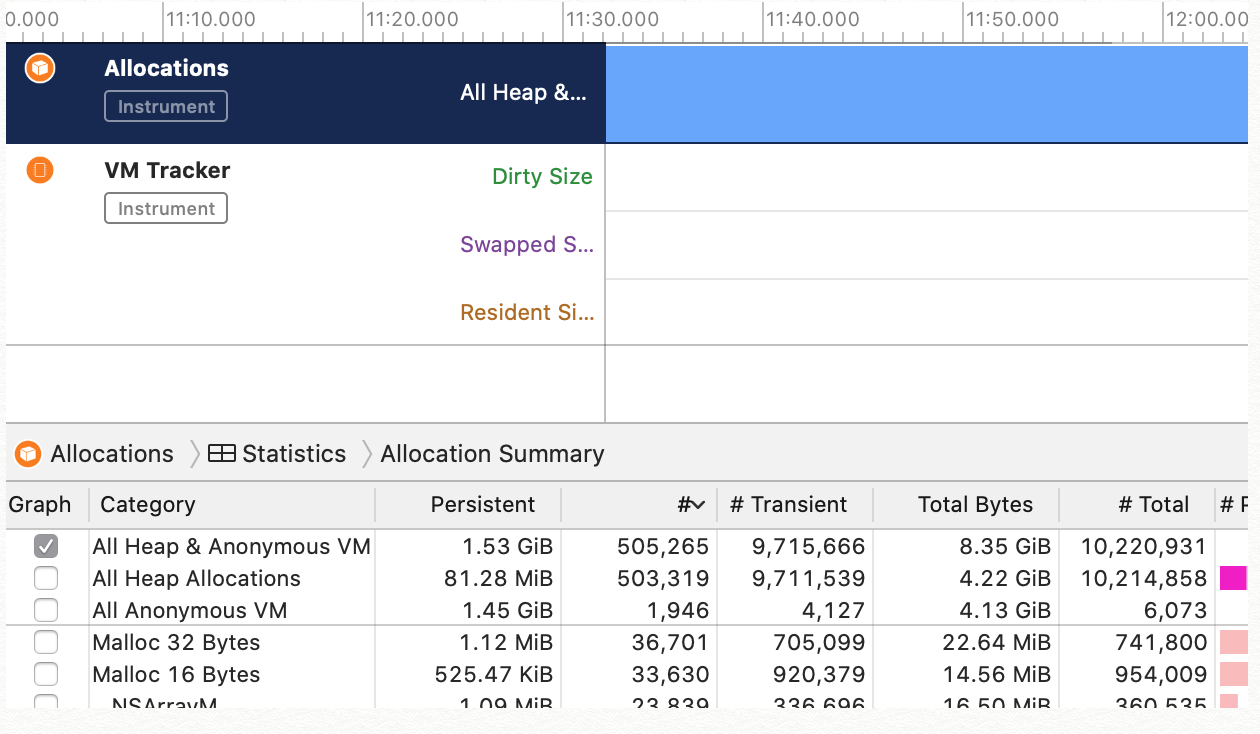Viewport: 1260px width, 734px height.
Task: Open the Statistics breadcrumb dropdown
Action: tap(293, 454)
